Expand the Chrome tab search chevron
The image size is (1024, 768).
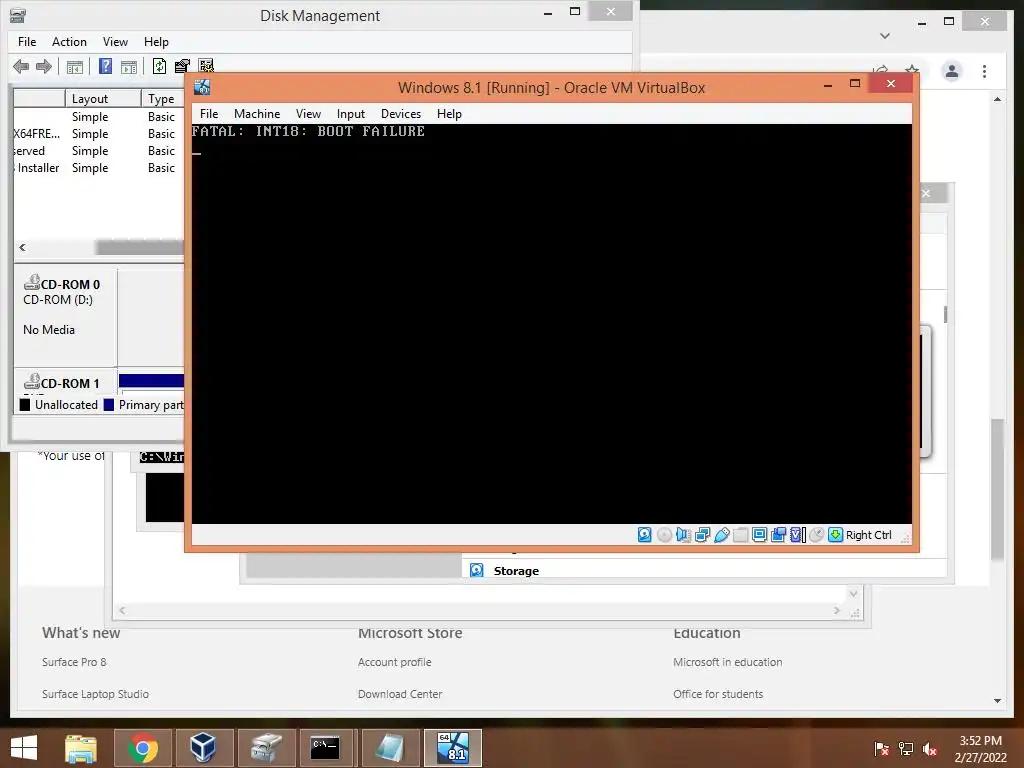click(885, 36)
